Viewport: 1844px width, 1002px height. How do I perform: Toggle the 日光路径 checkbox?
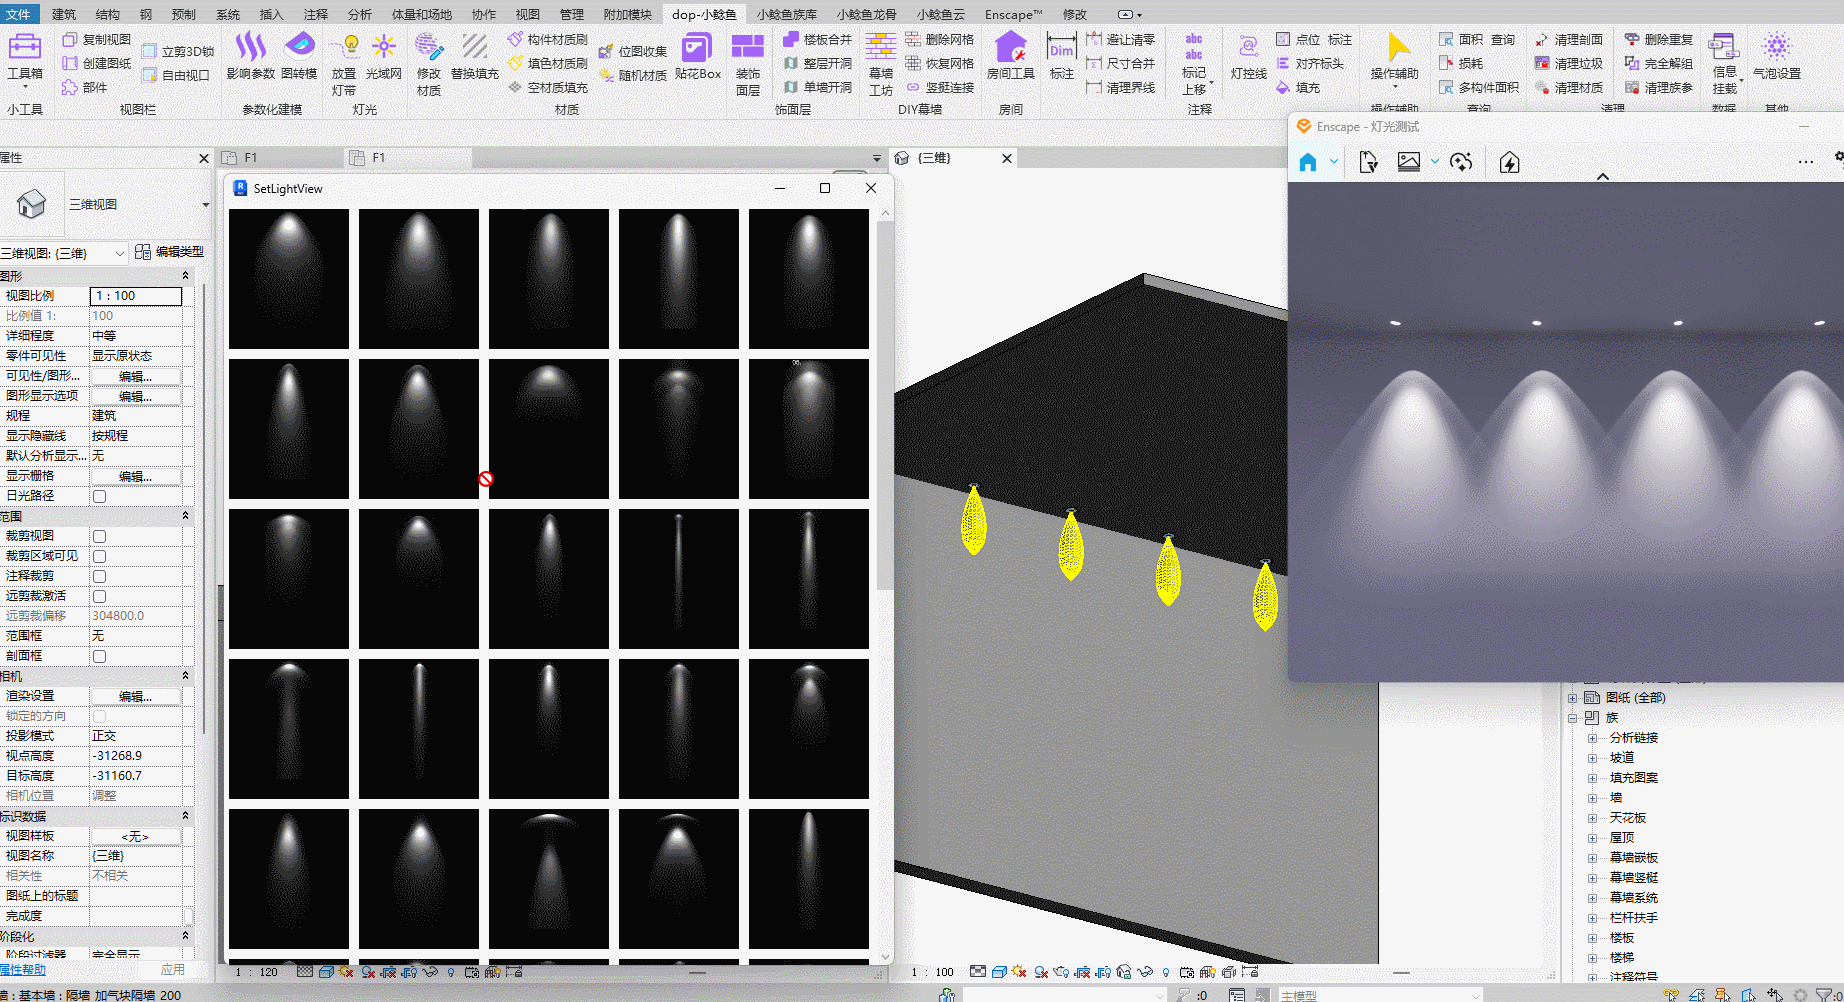[99, 496]
